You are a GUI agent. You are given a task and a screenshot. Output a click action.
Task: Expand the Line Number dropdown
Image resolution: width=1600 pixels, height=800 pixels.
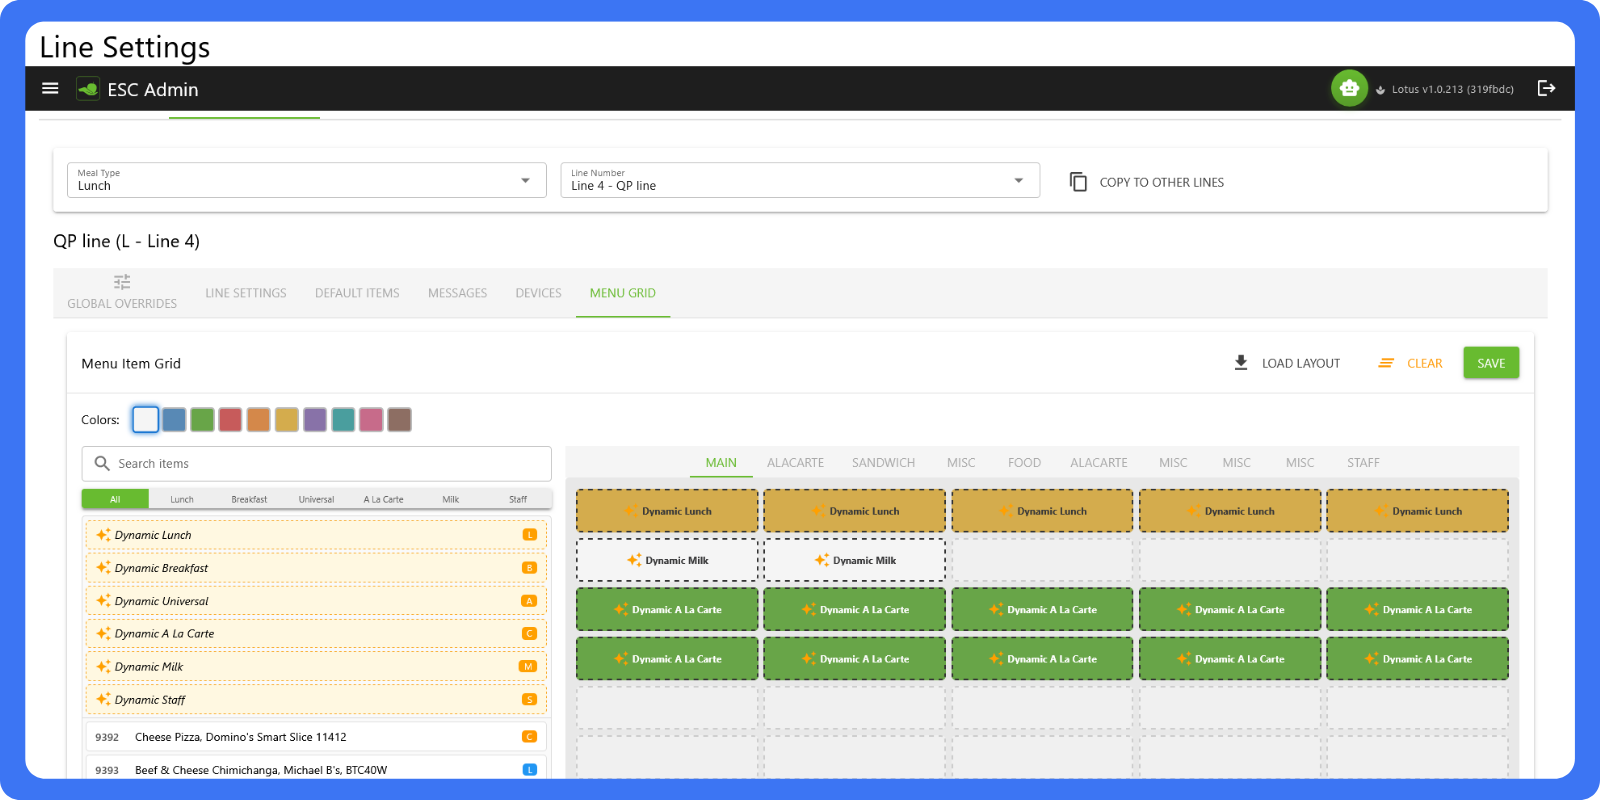pyautogui.click(x=800, y=180)
